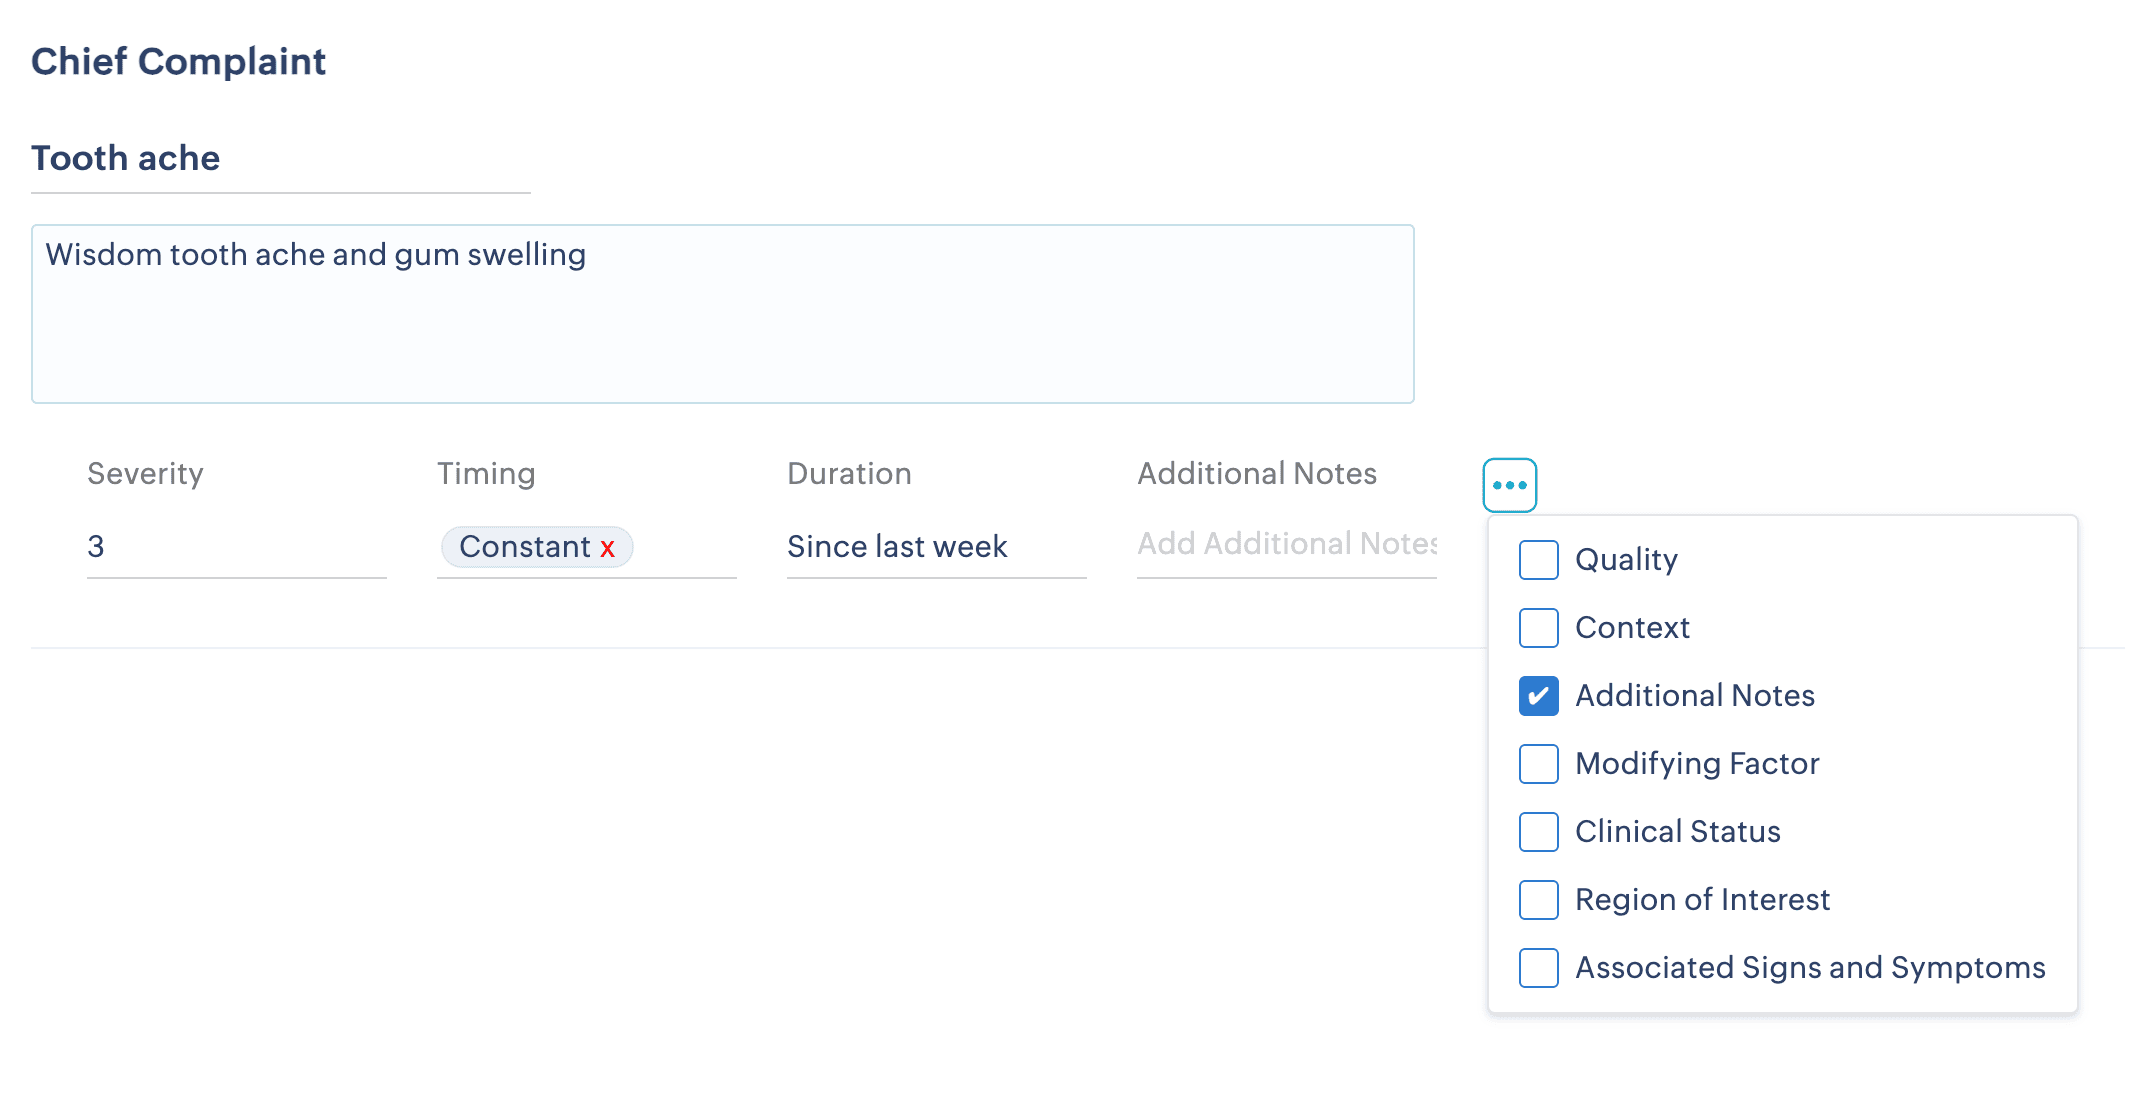
Task: Select the Modifying Factor menu label
Action: coord(1696,764)
